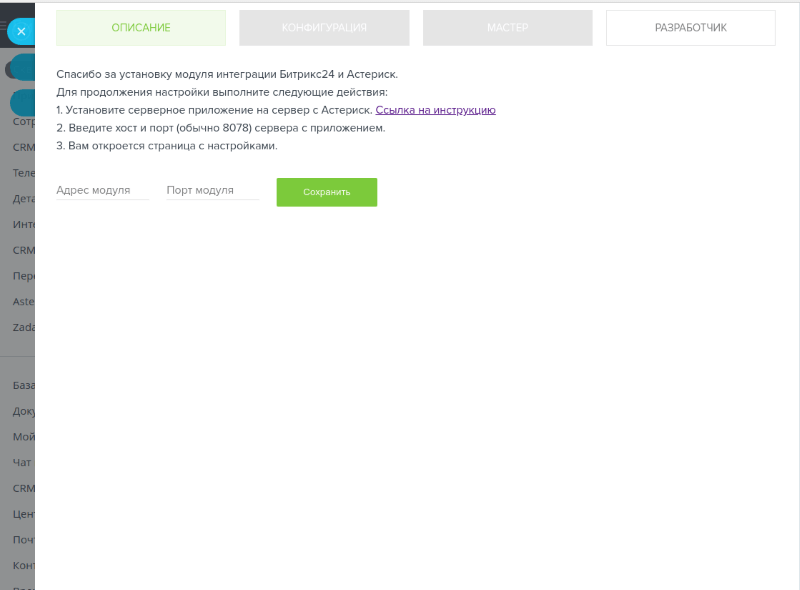This screenshot has width=800, height=590.
Task: Open the РАЗРАБОТЧИК tab
Action: pyautogui.click(x=691, y=28)
